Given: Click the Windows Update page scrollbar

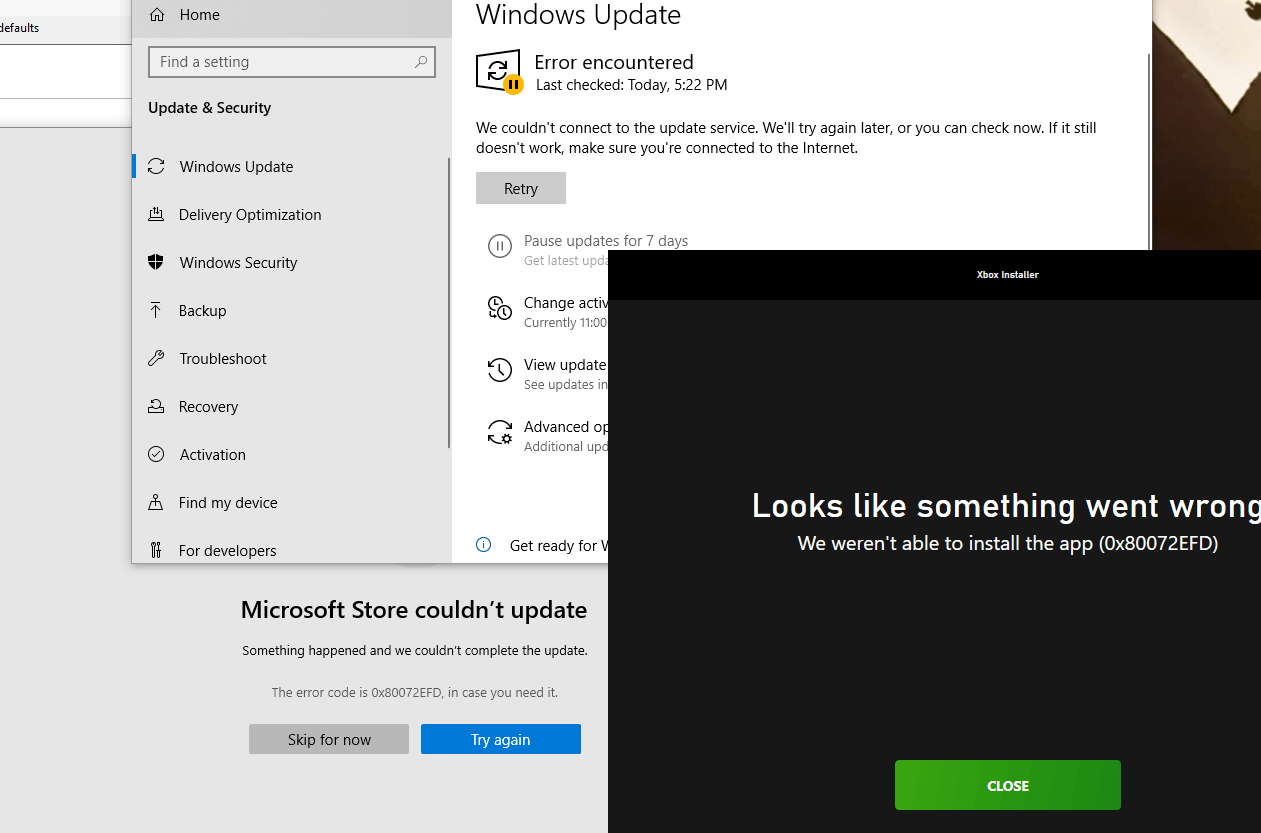Looking at the screenshot, I should pyautogui.click(x=1149, y=150).
